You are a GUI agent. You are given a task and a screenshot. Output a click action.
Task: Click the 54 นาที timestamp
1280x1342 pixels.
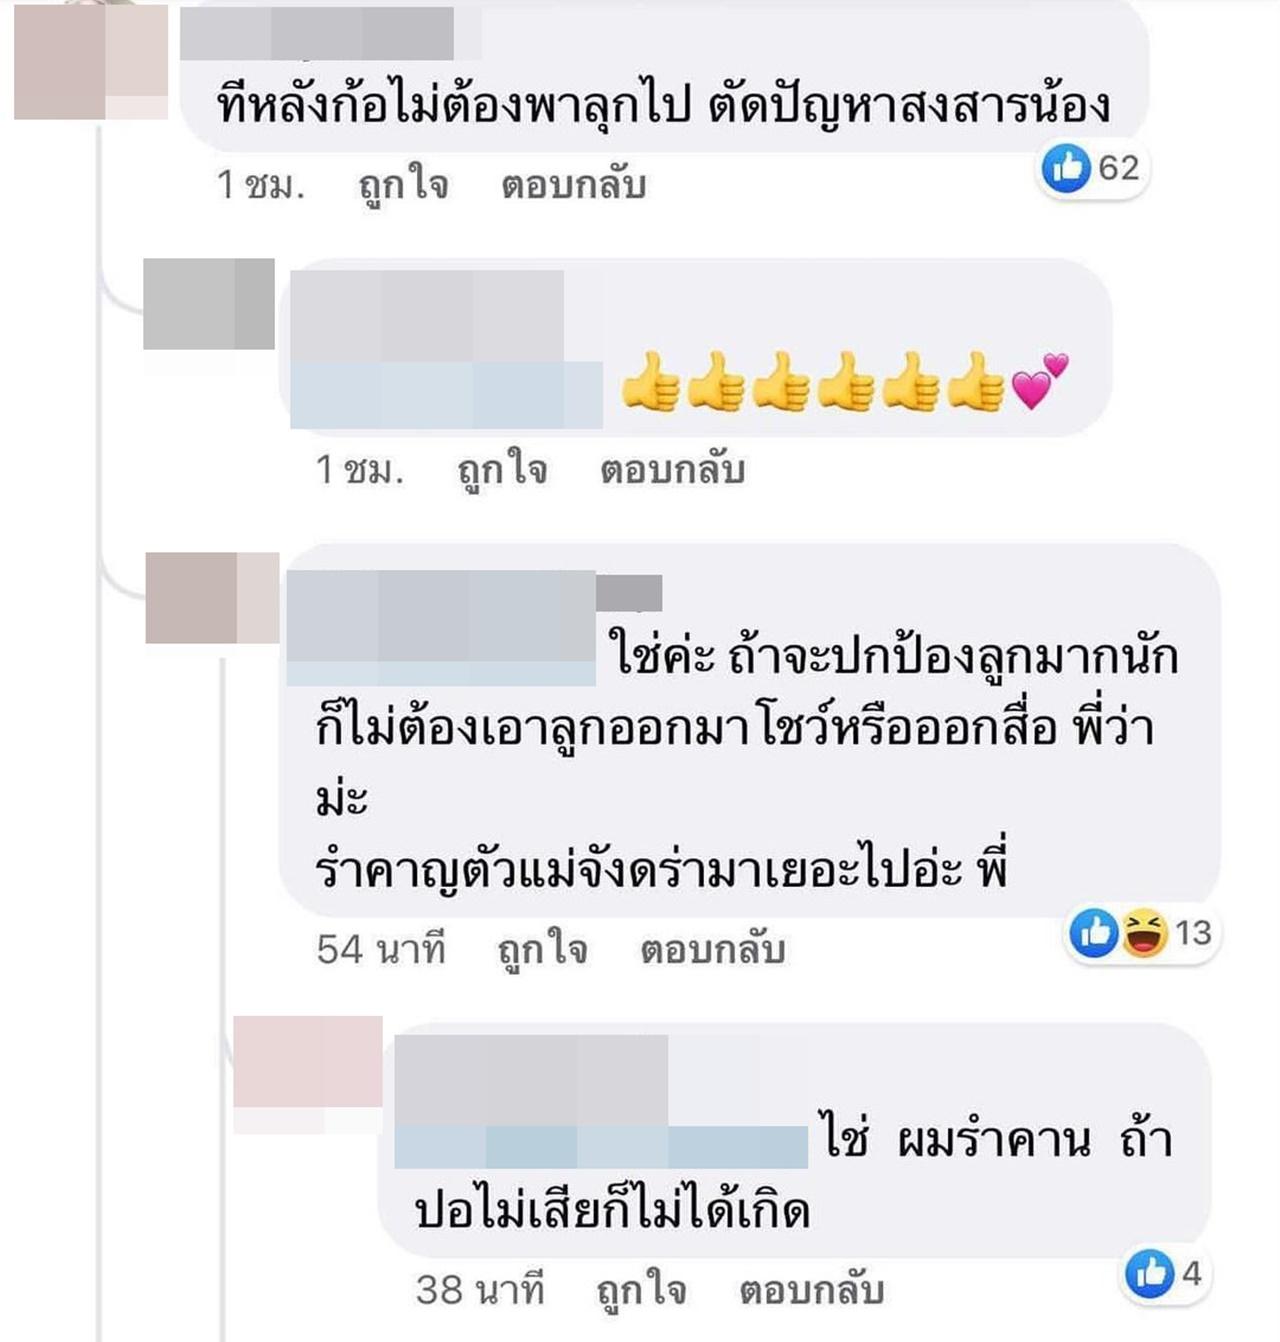[381, 950]
